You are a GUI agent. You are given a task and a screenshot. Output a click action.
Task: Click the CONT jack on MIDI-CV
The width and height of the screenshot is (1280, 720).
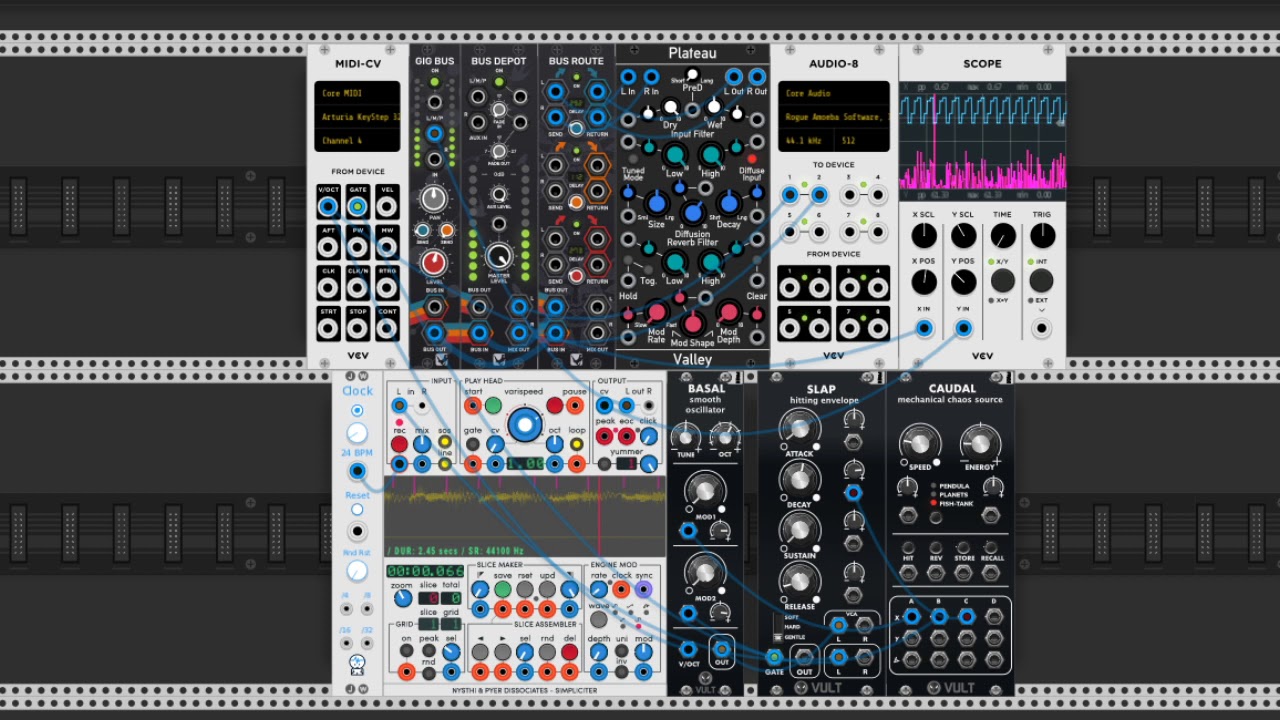387,328
